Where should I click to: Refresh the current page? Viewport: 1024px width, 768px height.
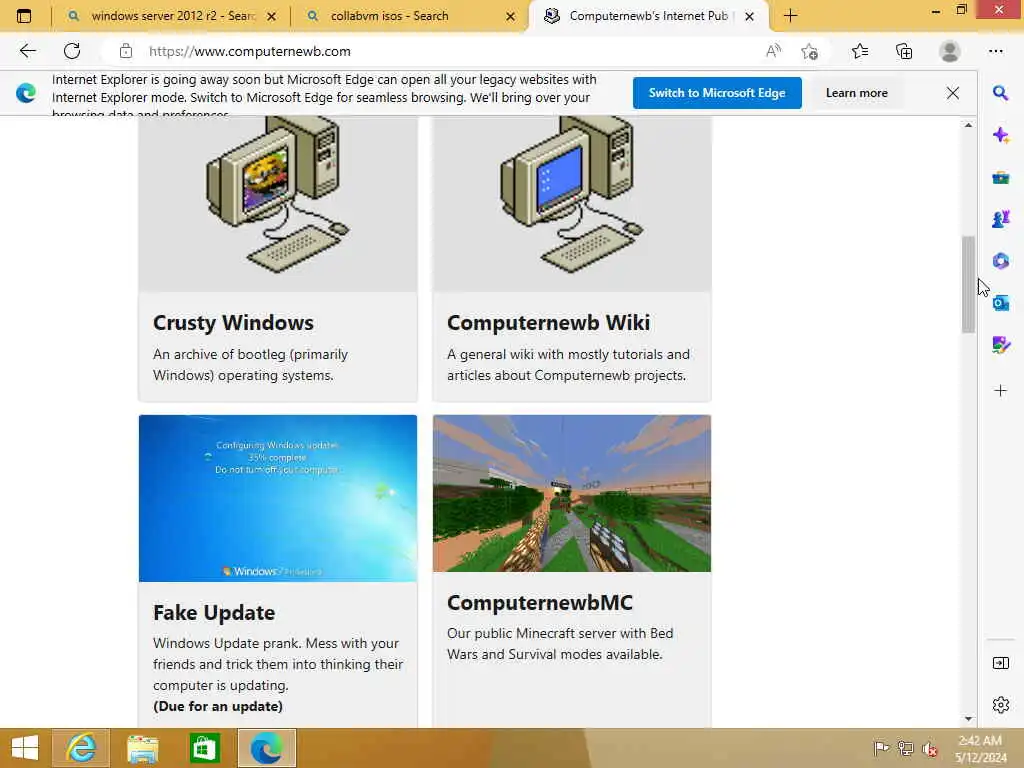(72, 51)
